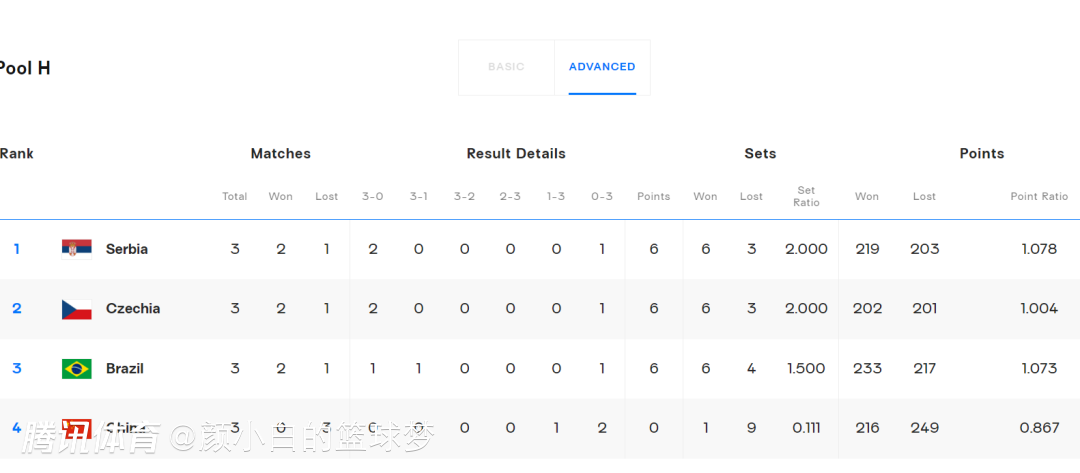Open the Brazil team link
The height and width of the screenshot is (473, 1080).
click(x=125, y=369)
